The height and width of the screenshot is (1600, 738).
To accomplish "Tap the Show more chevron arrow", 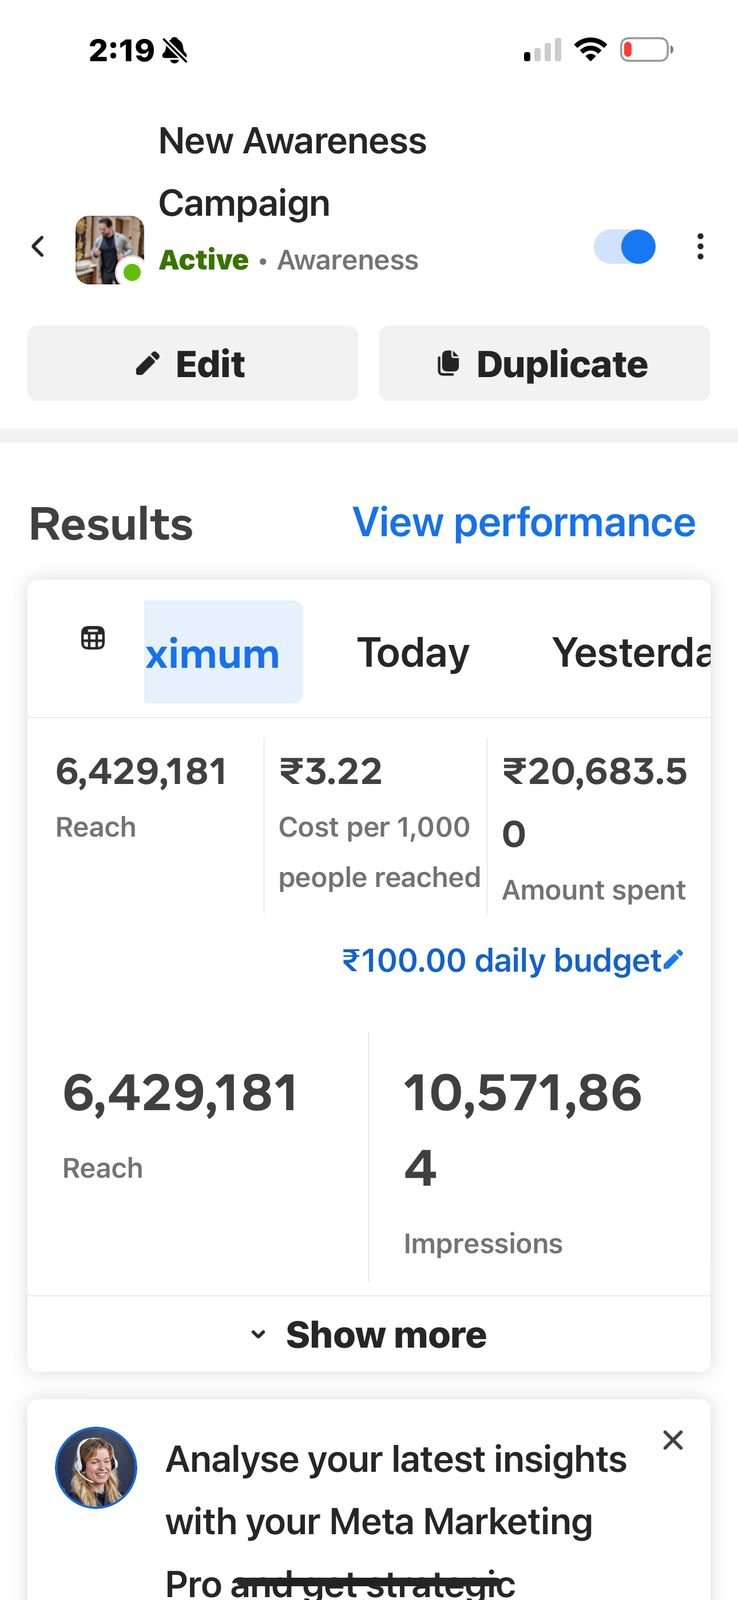I will pyautogui.click(x=258, y=1335).
